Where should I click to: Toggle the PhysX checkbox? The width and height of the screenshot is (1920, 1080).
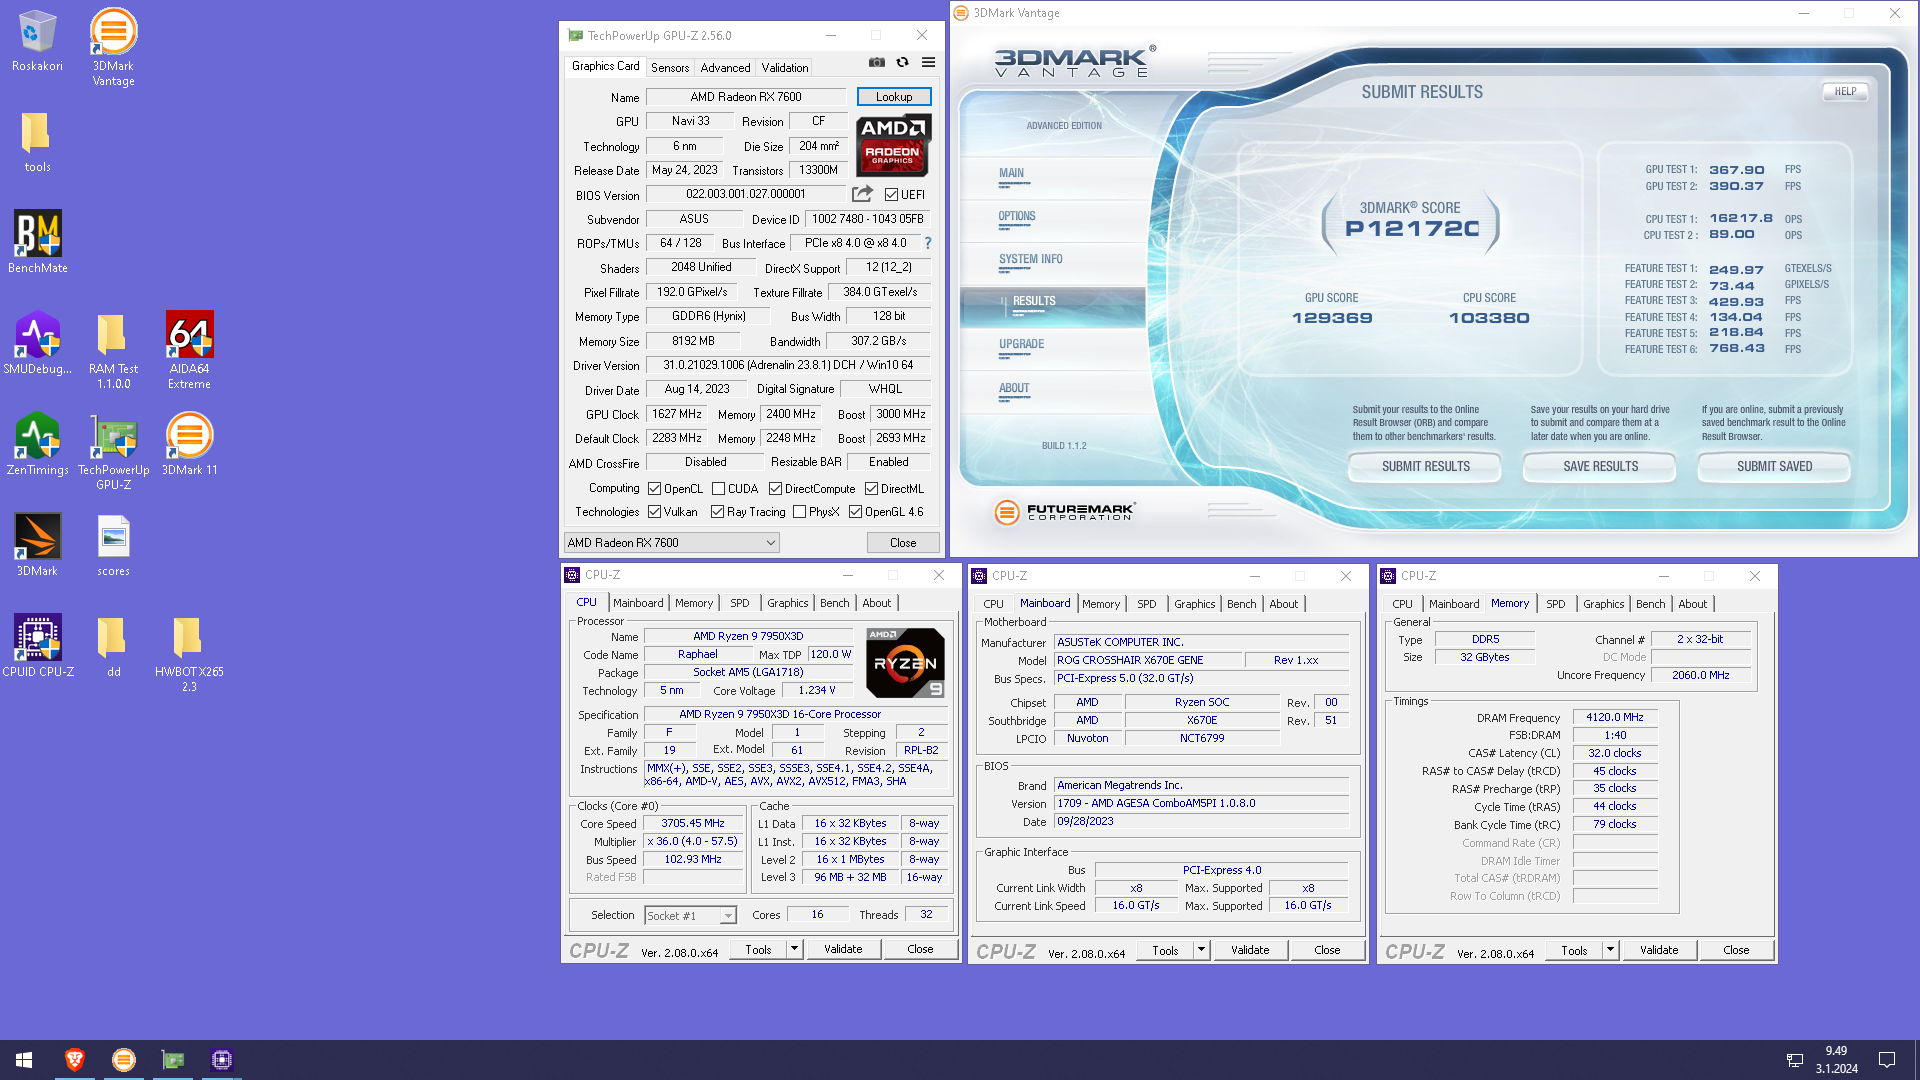pyautogui.click(x=799, y=512)
